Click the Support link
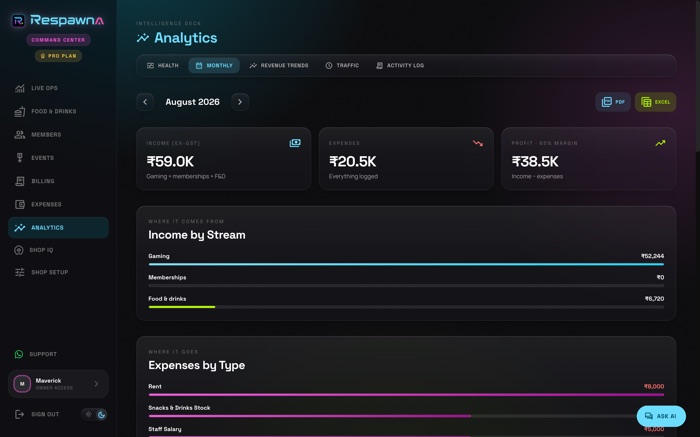The height and width of the screenshot is (437, 700). tap(43, 354)
